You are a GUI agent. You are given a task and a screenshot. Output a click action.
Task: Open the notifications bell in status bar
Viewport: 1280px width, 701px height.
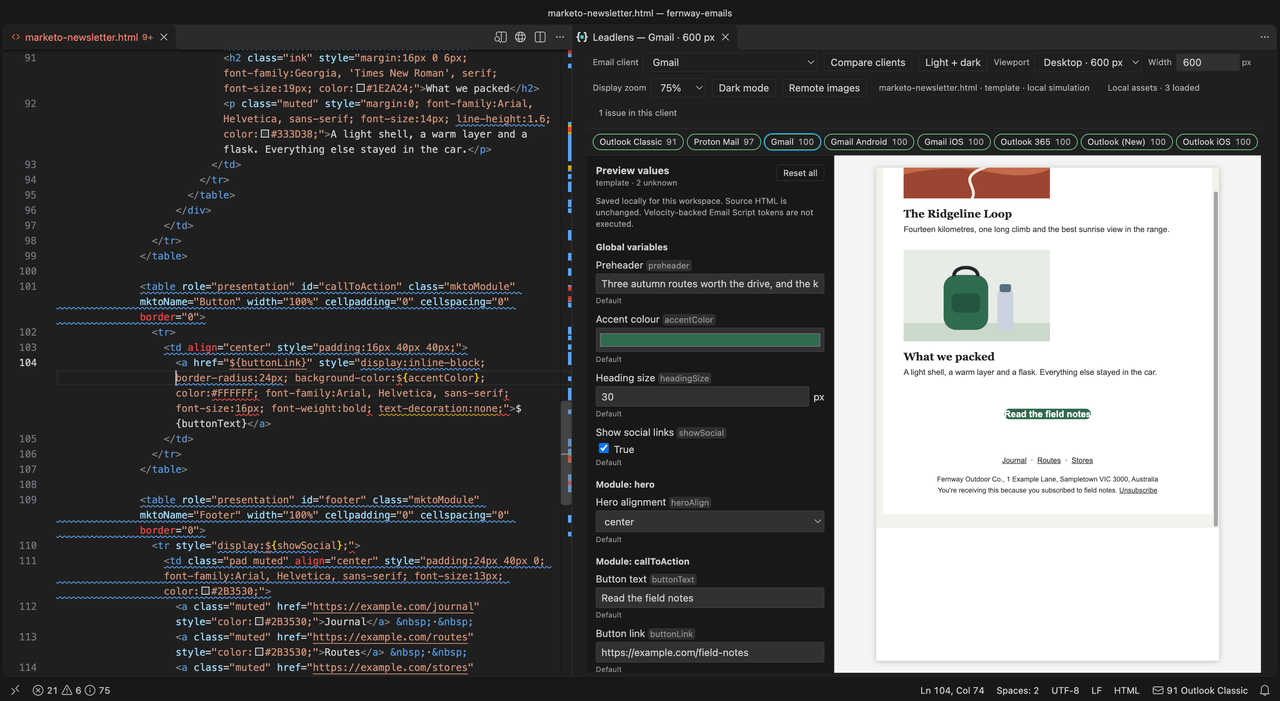[1265, 690]
